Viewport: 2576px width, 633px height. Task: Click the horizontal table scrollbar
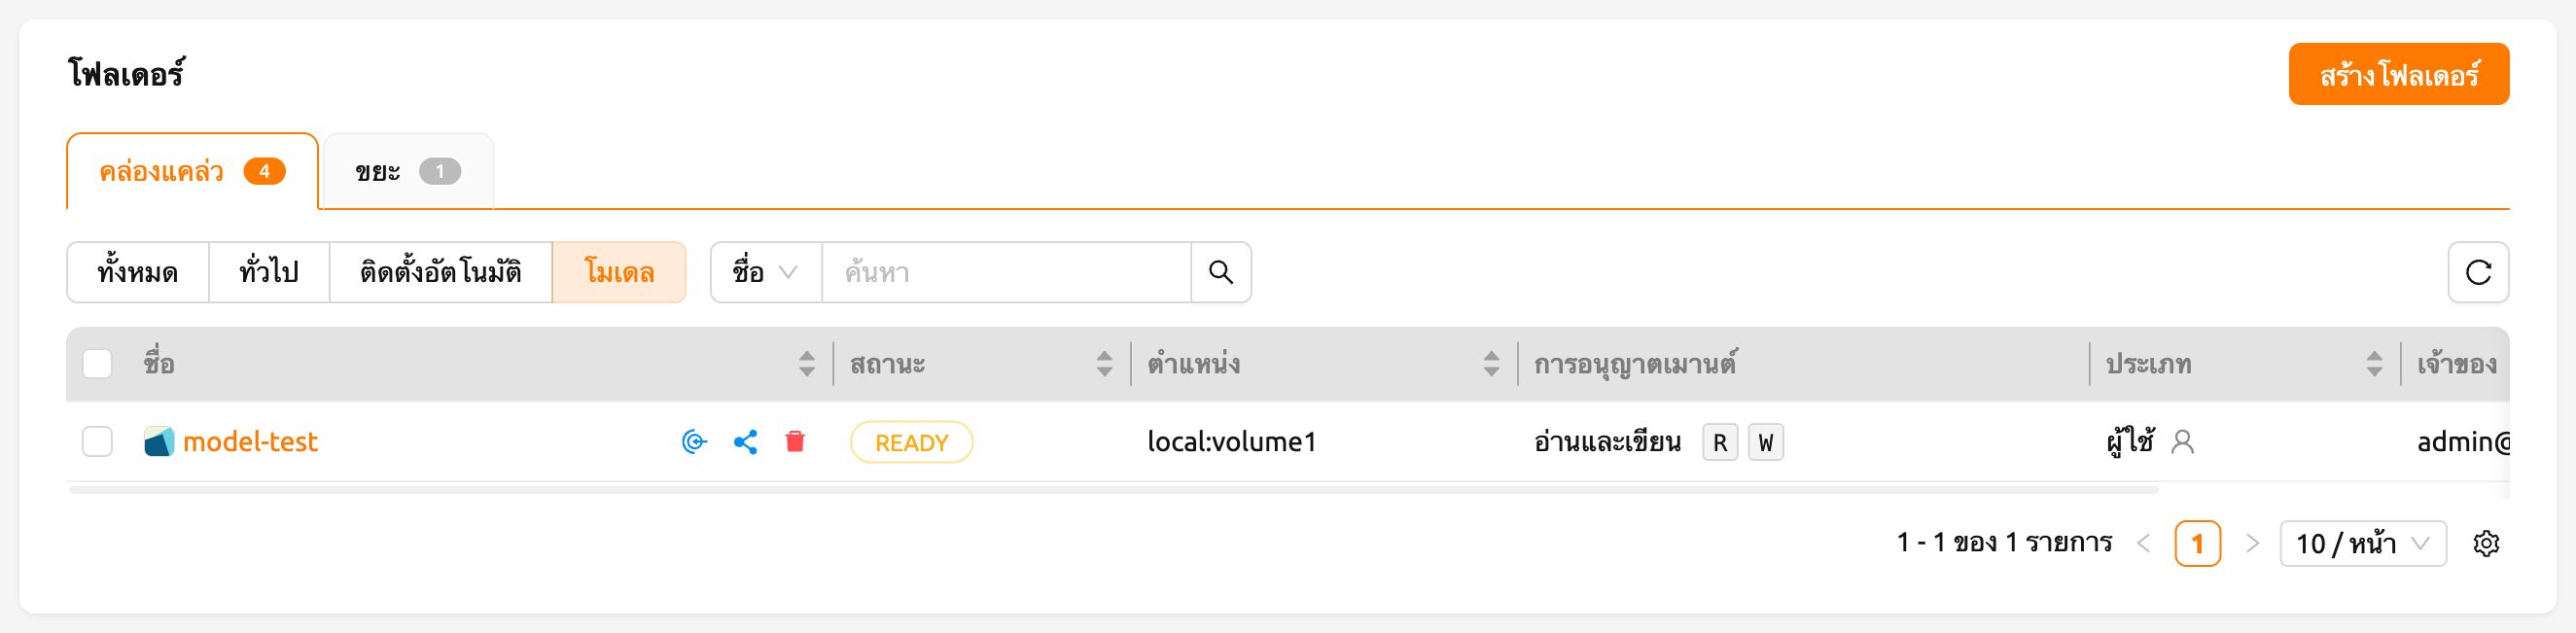[1113, 490]
